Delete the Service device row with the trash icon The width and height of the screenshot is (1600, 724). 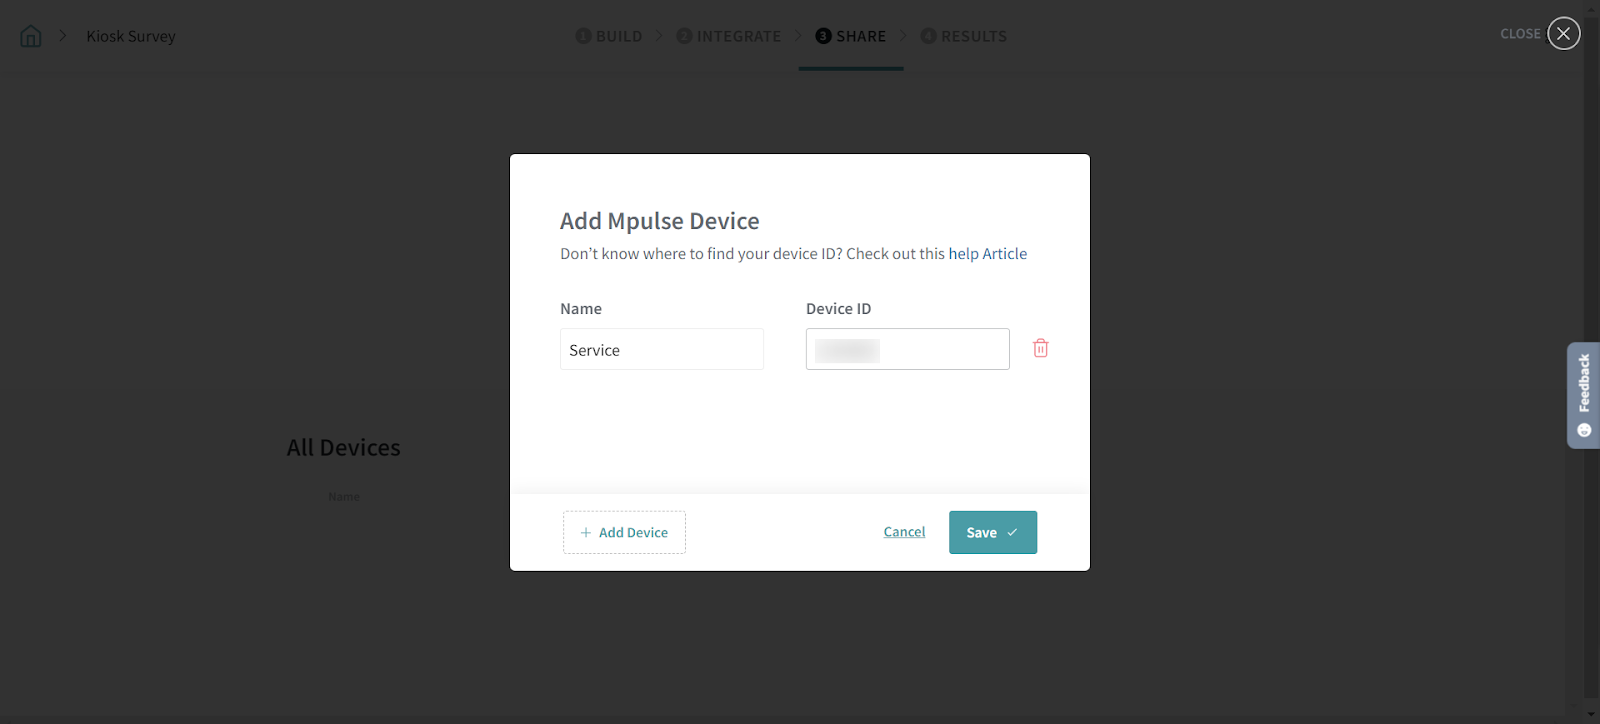coord(1040,348)
